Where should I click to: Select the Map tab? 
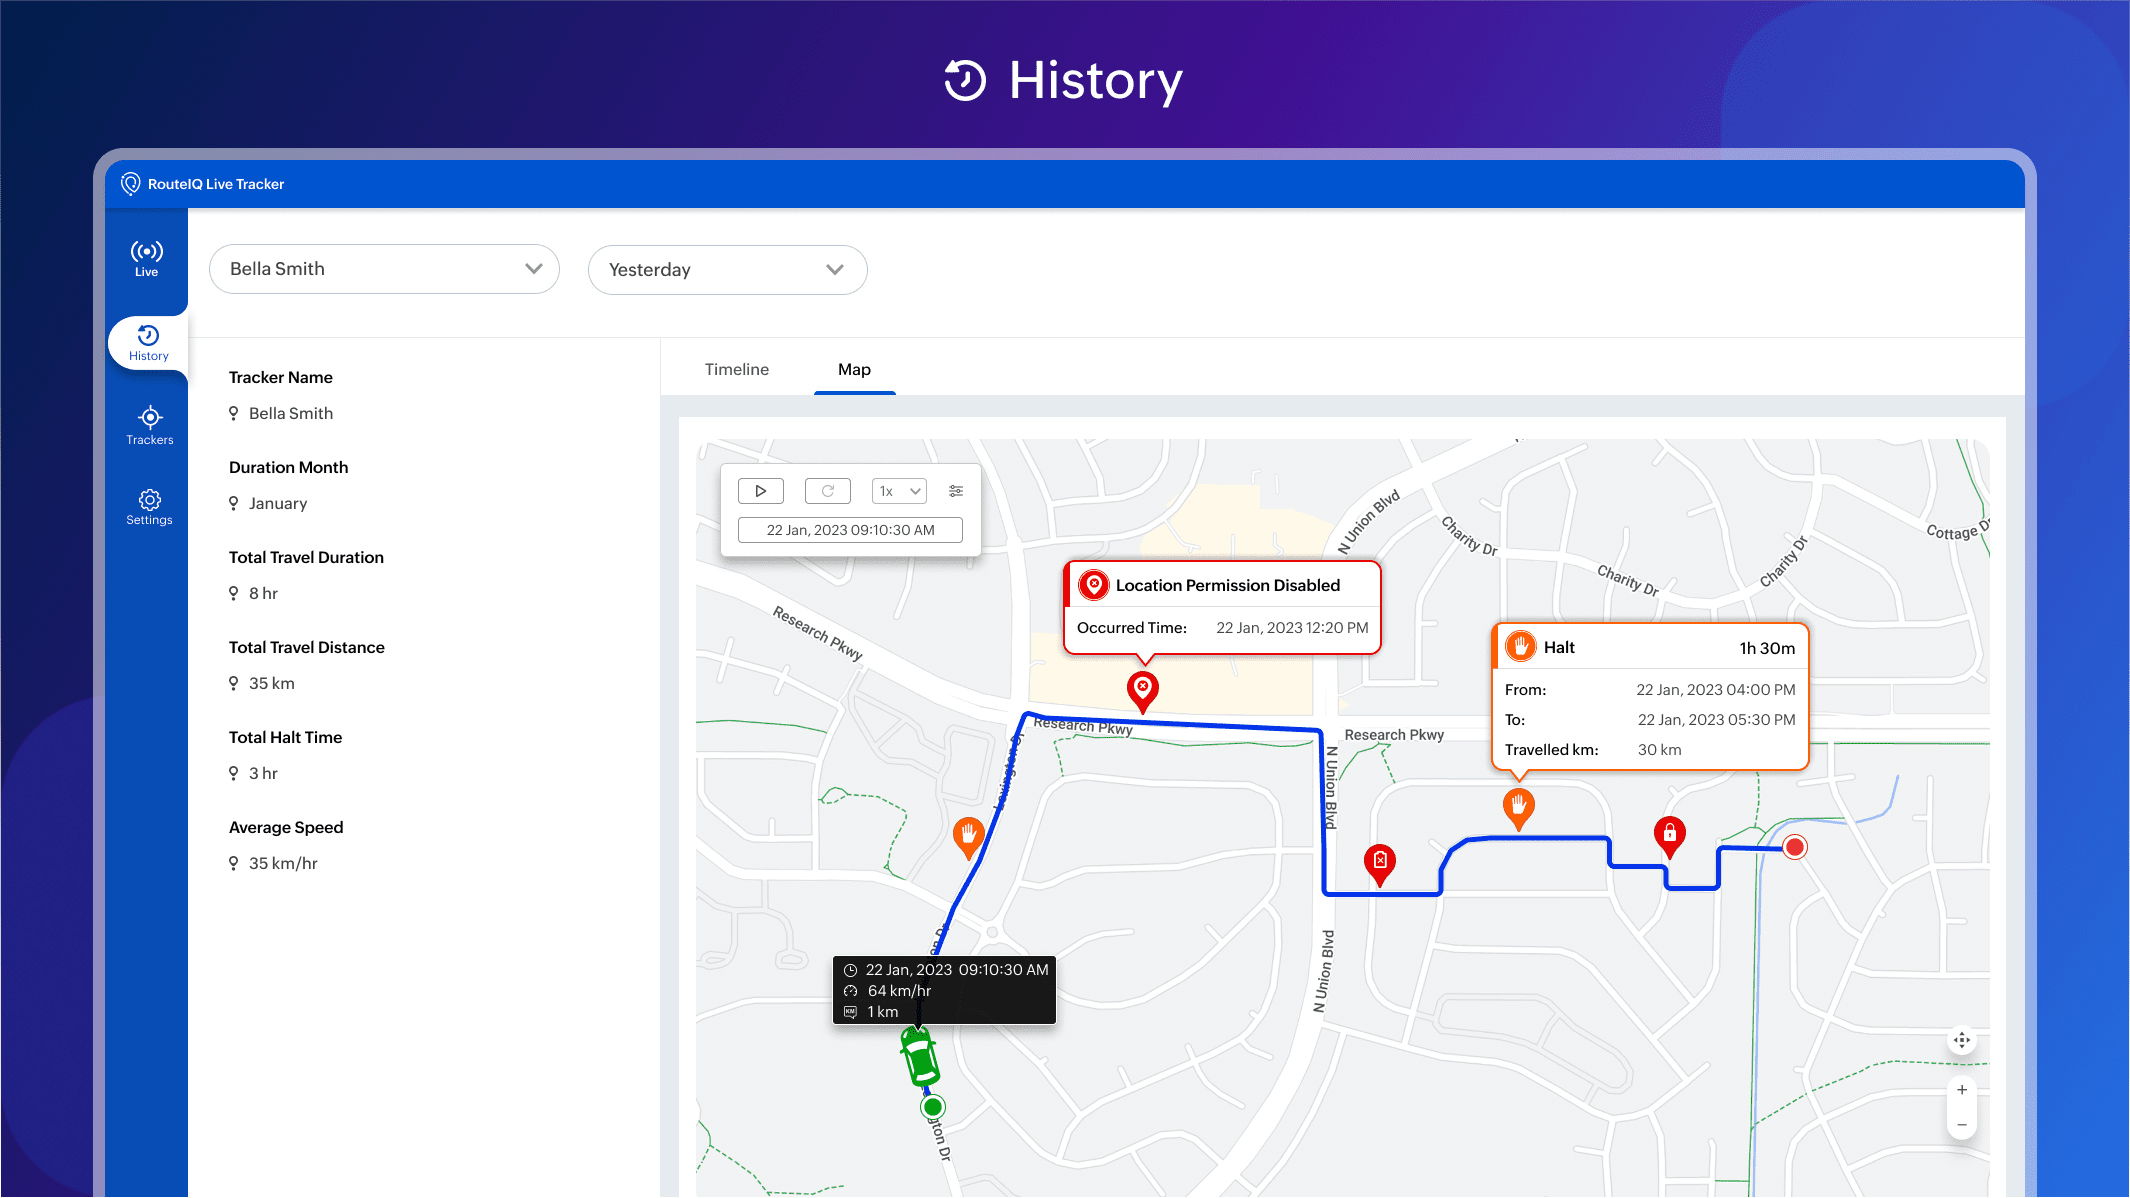tap(854, 369)
